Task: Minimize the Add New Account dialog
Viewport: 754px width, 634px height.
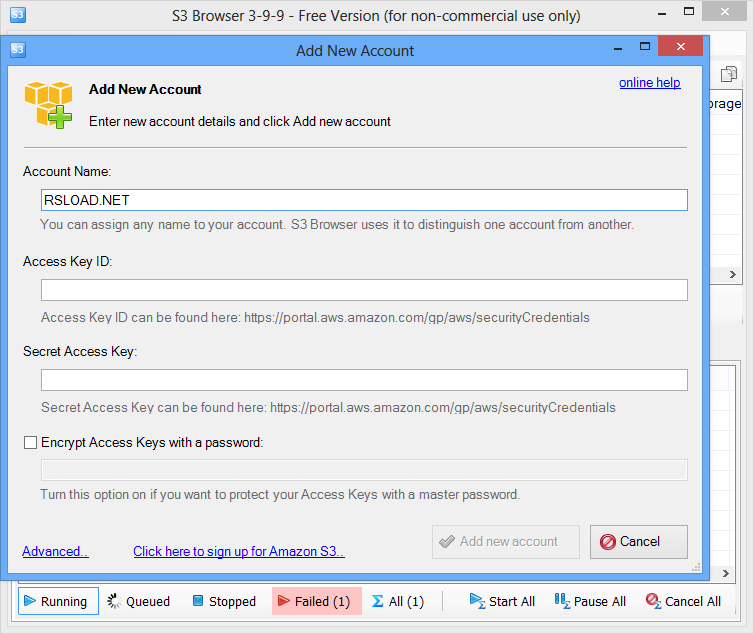Action: pos(618,49)
